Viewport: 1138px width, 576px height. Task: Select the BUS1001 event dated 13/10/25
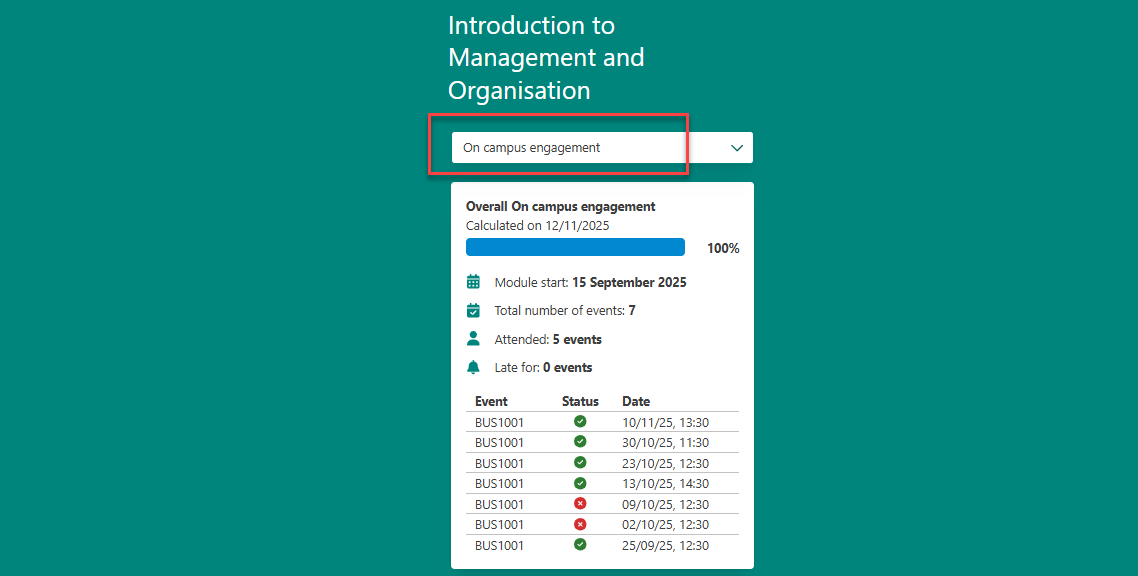[x=499, y=483]
